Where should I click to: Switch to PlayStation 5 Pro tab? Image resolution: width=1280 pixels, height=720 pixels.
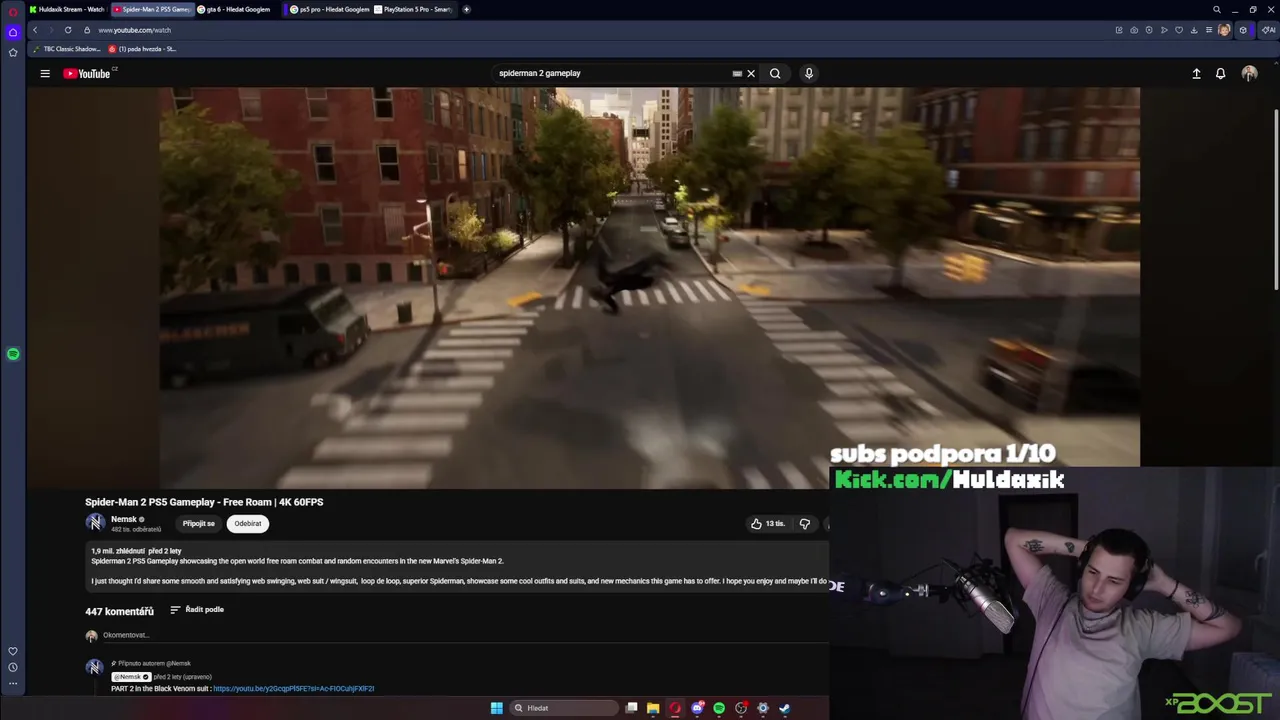[414, 9]
